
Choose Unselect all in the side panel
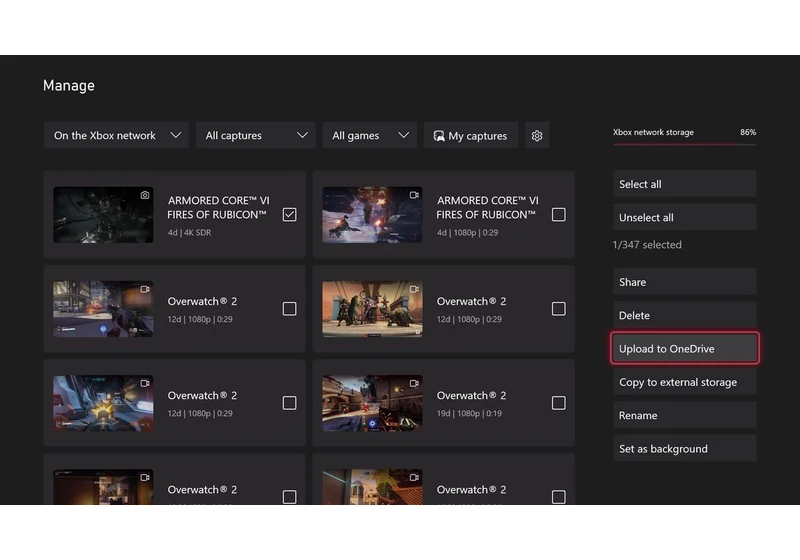pos(685,217)
